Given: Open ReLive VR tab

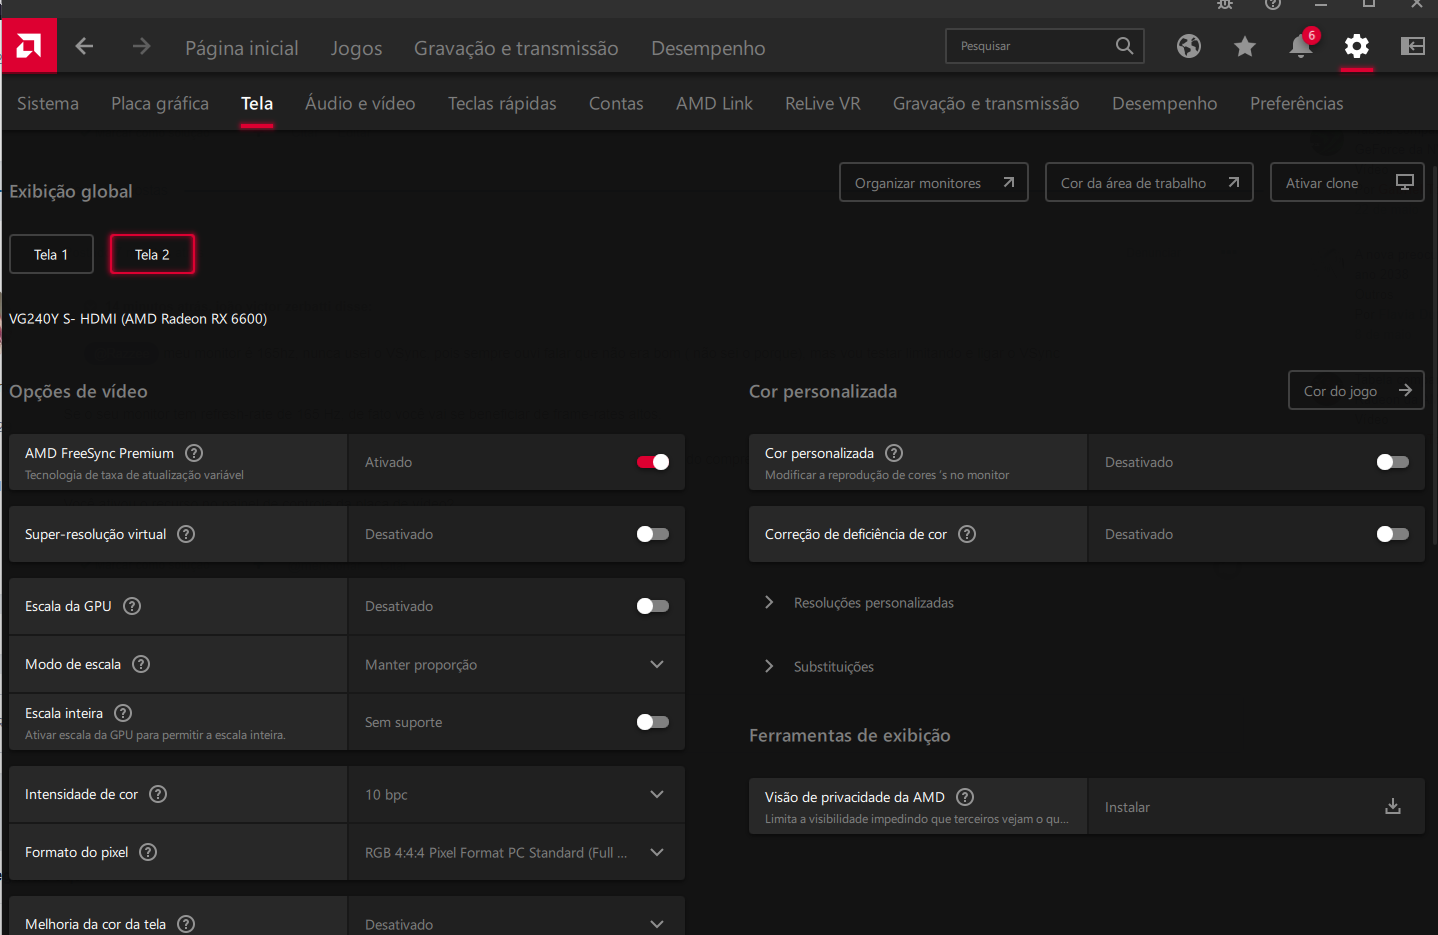Looking at the screenshot, I should (823, 103).
